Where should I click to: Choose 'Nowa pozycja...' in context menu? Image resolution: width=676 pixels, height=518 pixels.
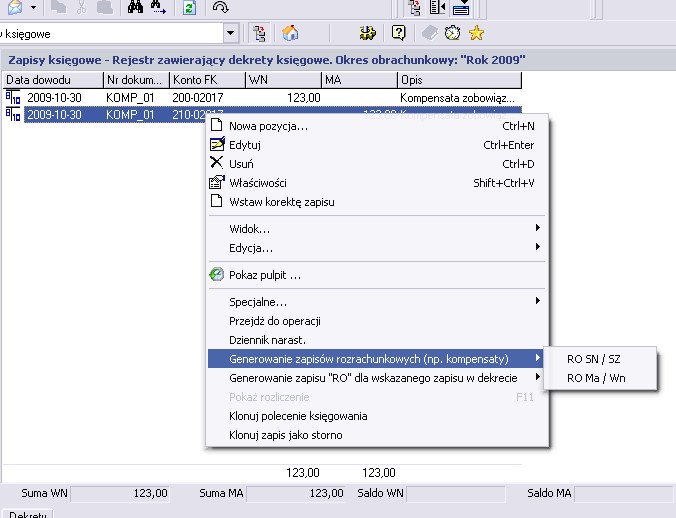pyautogui.click(x=377, y=126)
